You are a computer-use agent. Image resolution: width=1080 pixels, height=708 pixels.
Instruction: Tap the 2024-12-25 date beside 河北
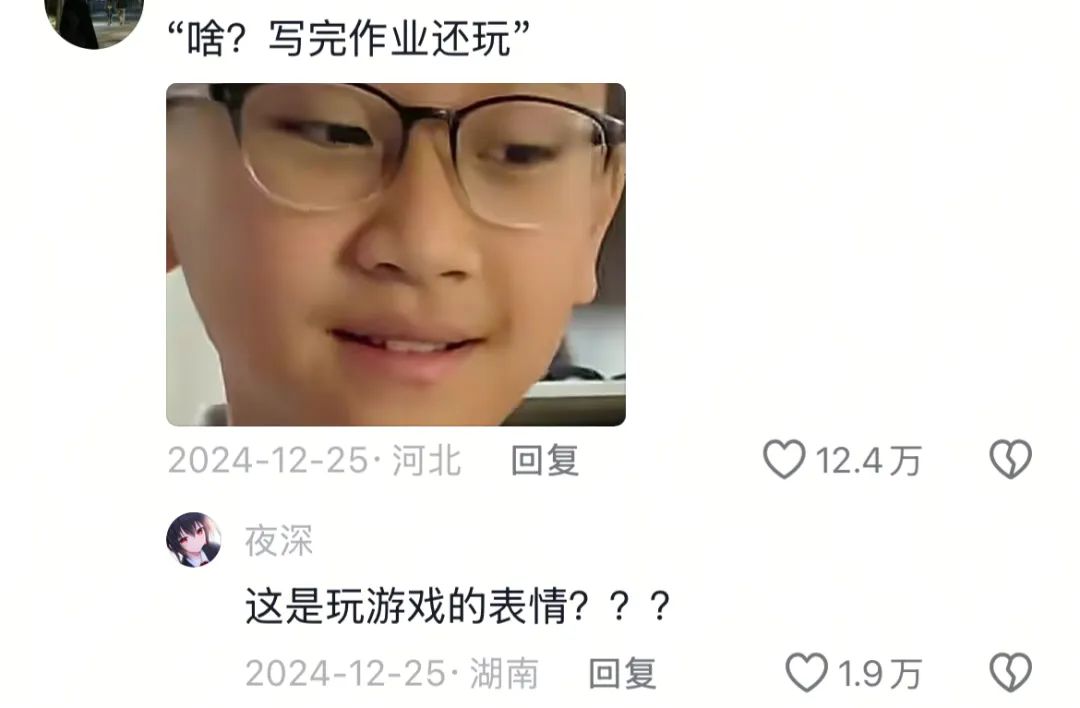[x=268, y=460]
